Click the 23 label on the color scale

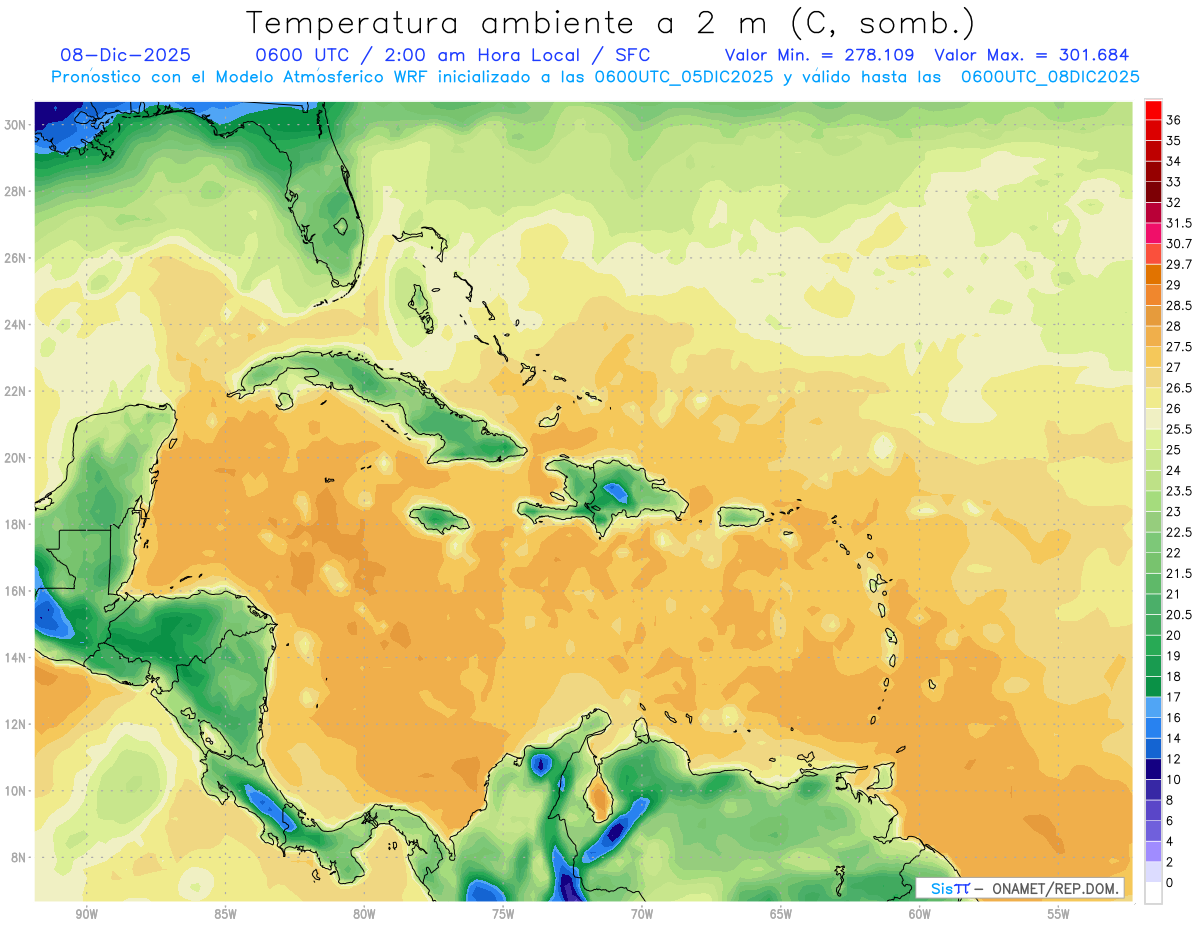click(1174, 512)
